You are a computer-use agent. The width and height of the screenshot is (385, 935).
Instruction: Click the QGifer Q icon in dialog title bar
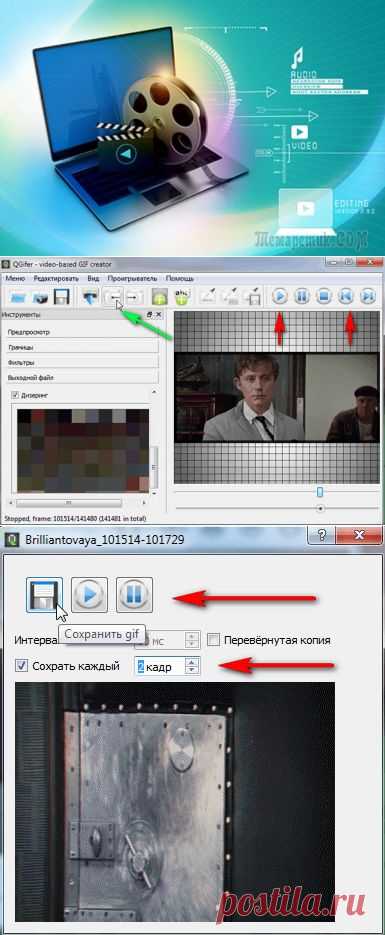(11, 539)
